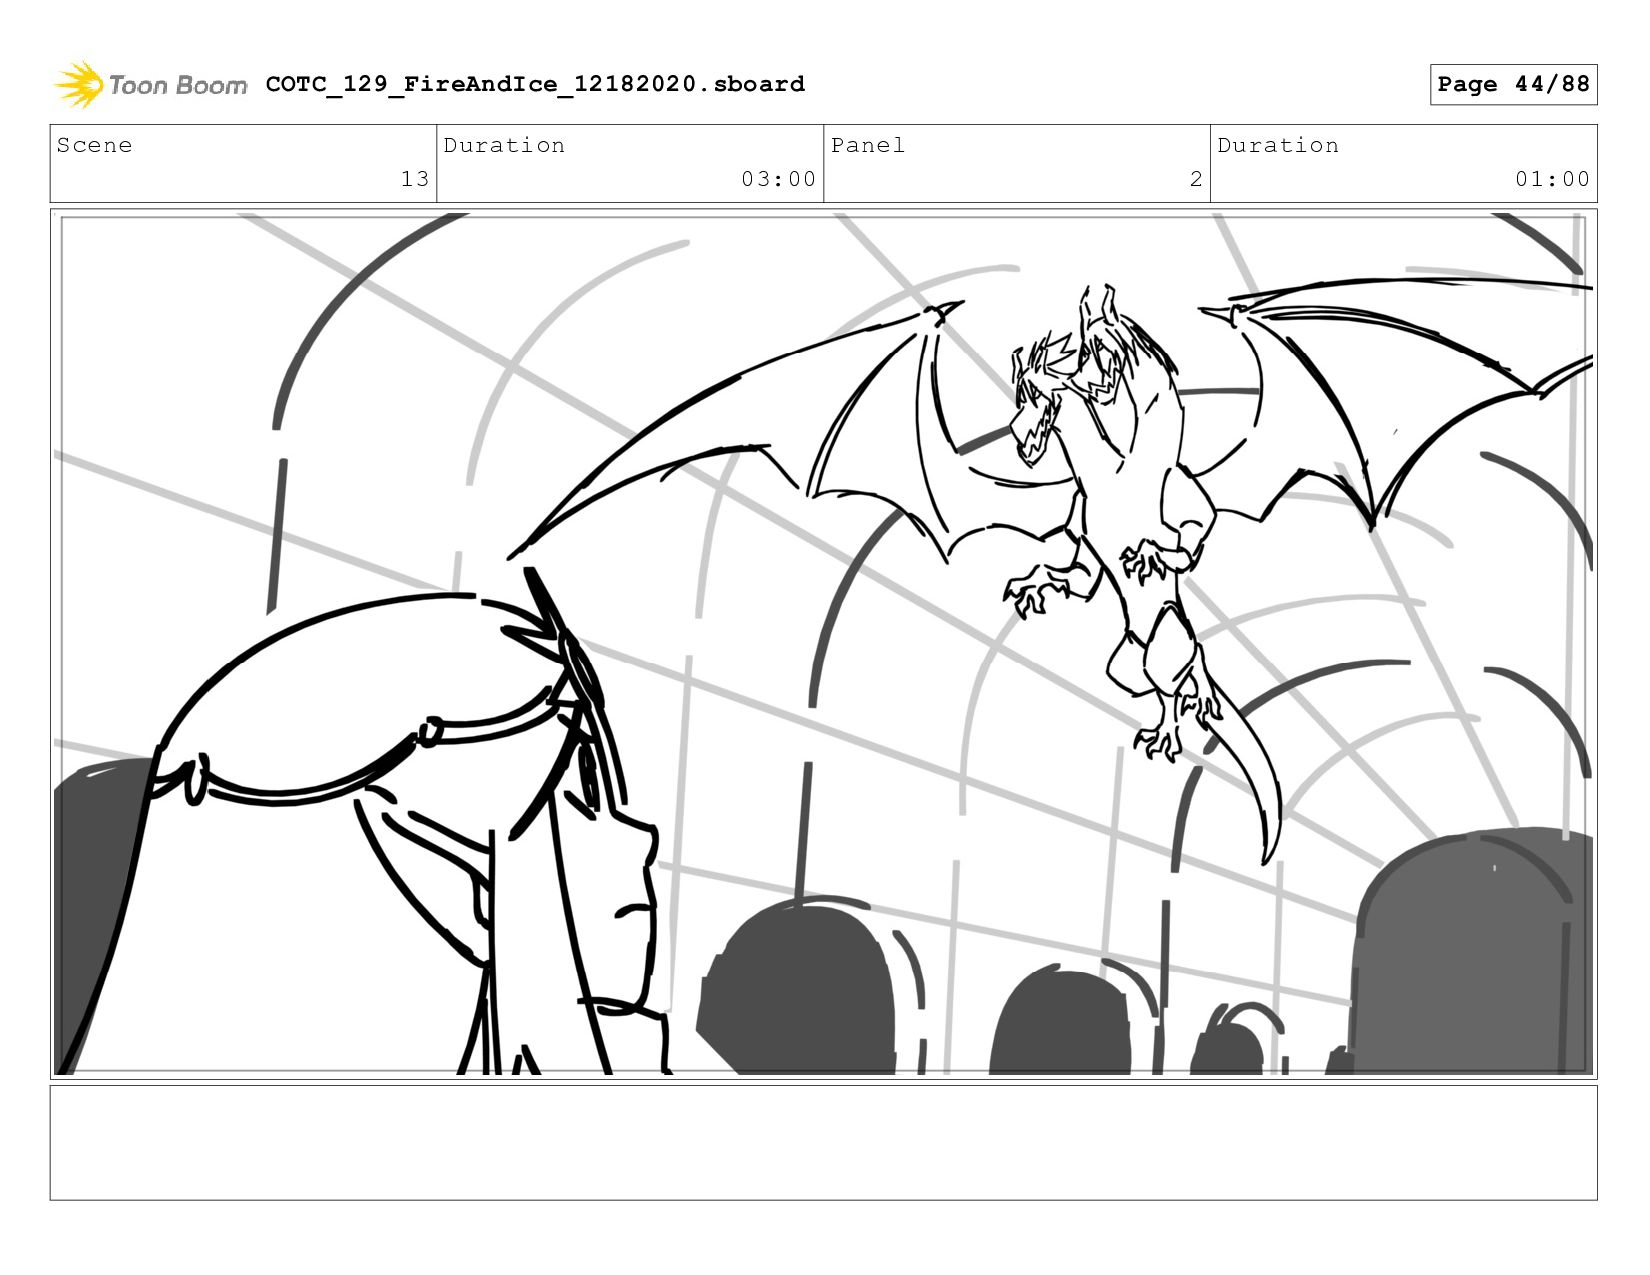The height and width of the screenshot is (1275, 1650).
Task: Click the Panel label
Action: (x=868, y=145)
